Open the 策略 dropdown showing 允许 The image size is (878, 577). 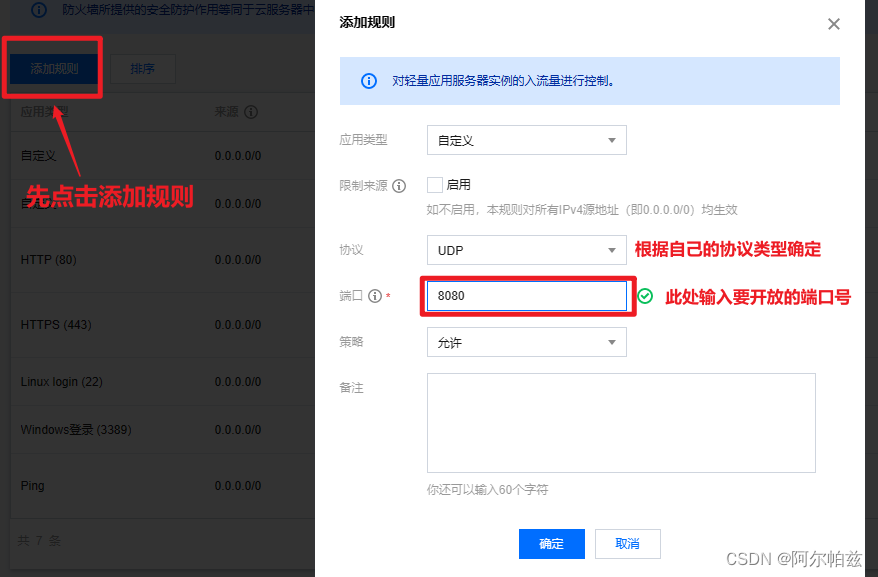[x=526, y=342]
